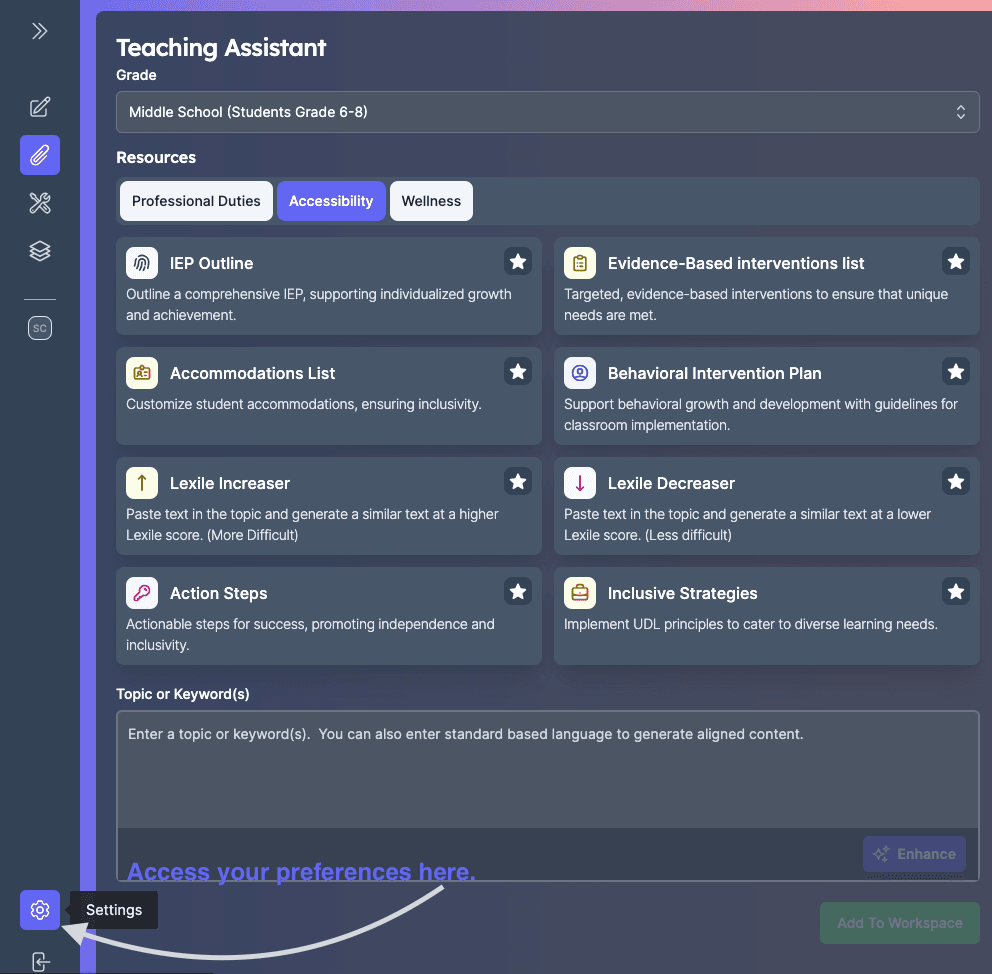Select Behavioral Intervention Plan card title

point(714,373)
